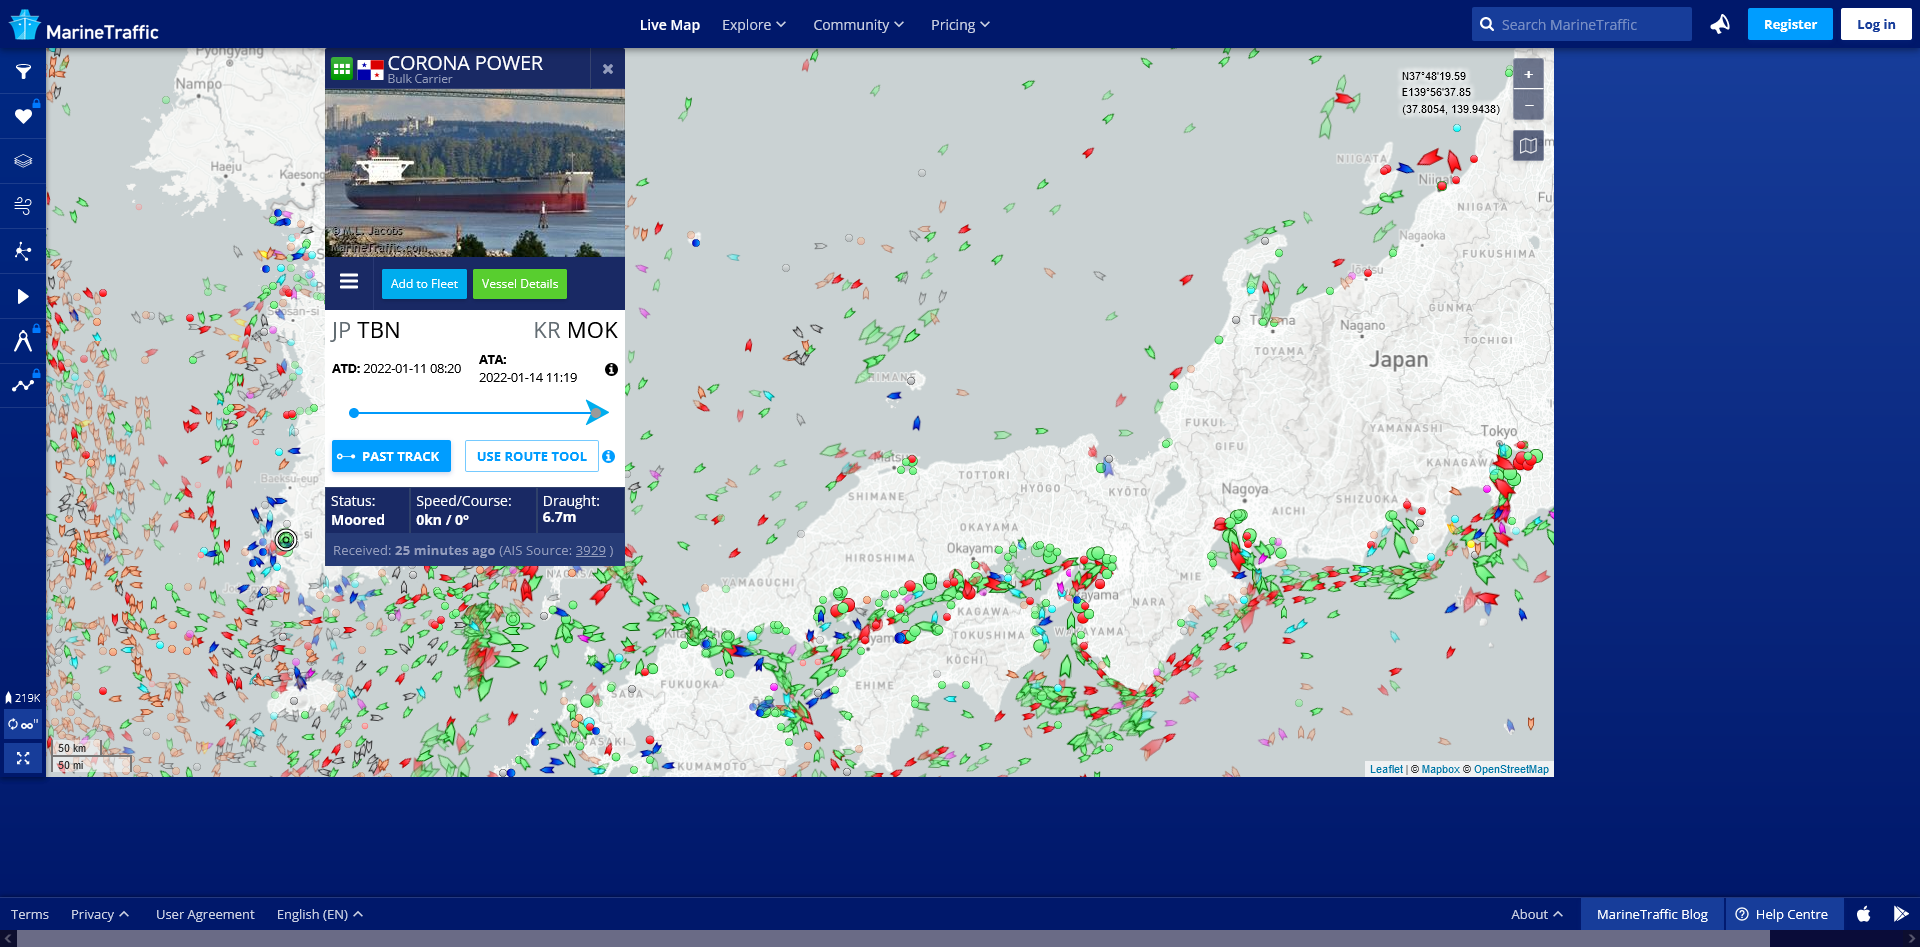The height and width of the screenshot is (947, 1920).
Task: Click USE ROUTE TOOL button
Action: (x=532, y=456)
